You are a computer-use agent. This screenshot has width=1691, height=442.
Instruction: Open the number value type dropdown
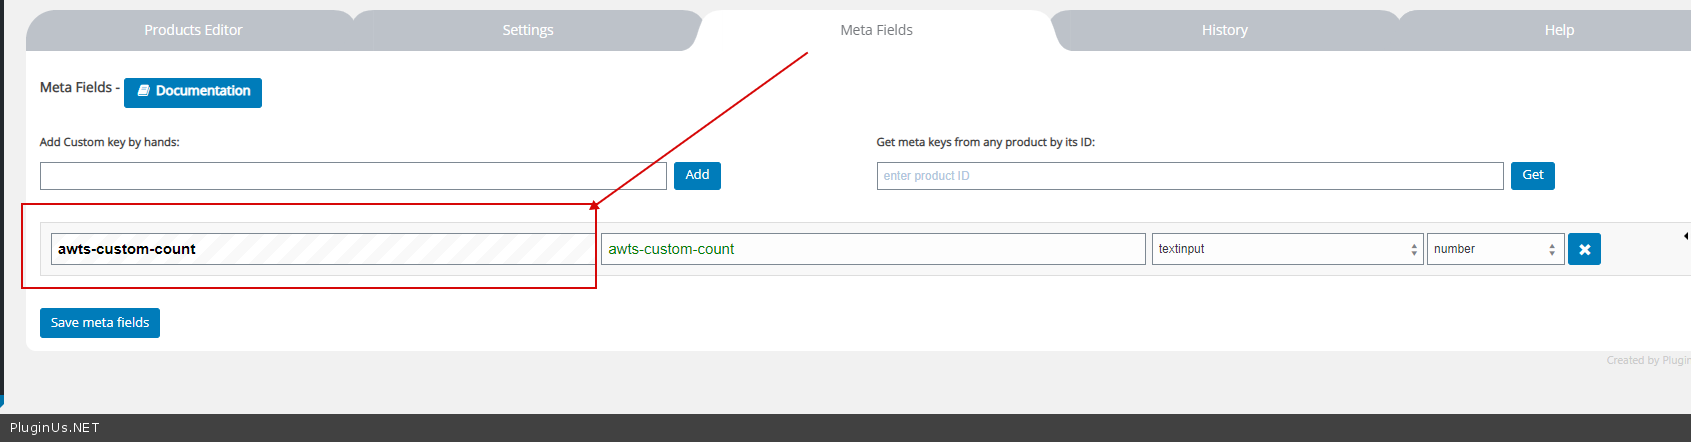[1495, 249]
